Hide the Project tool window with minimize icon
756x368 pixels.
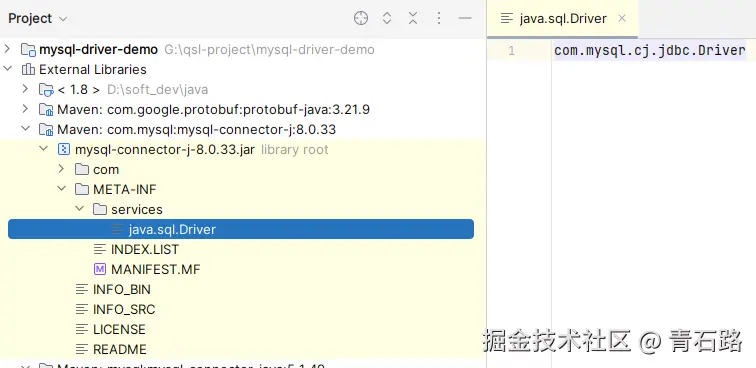465,18
